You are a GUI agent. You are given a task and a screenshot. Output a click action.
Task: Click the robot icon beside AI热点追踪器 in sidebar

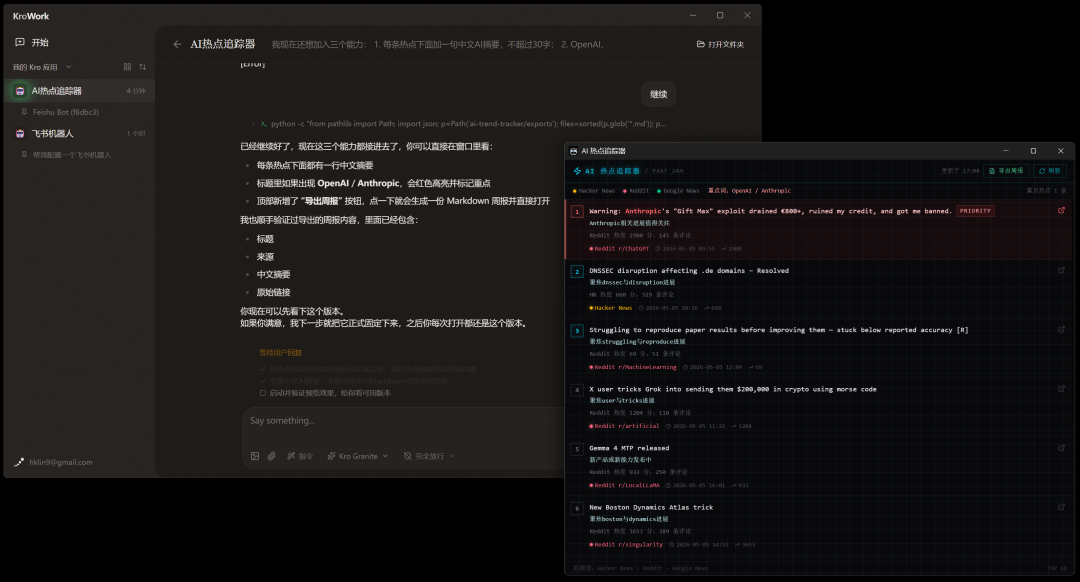20,91
